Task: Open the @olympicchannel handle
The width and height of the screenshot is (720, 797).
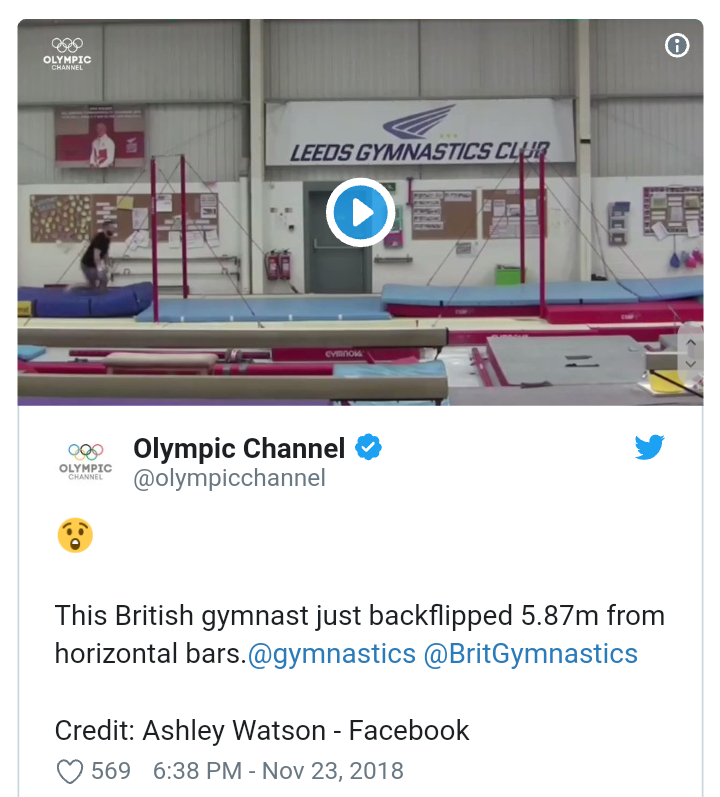Action: 229,478
